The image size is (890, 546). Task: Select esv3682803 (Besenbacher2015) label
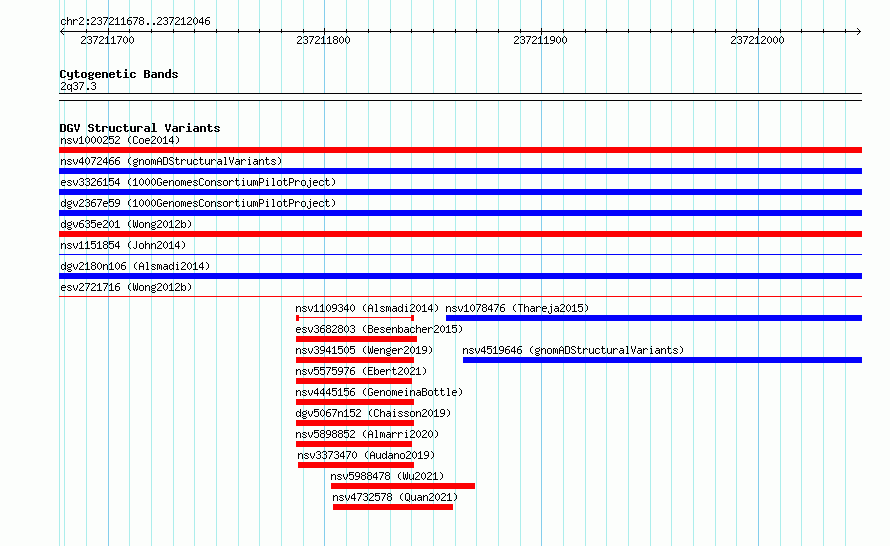point(379,329)
